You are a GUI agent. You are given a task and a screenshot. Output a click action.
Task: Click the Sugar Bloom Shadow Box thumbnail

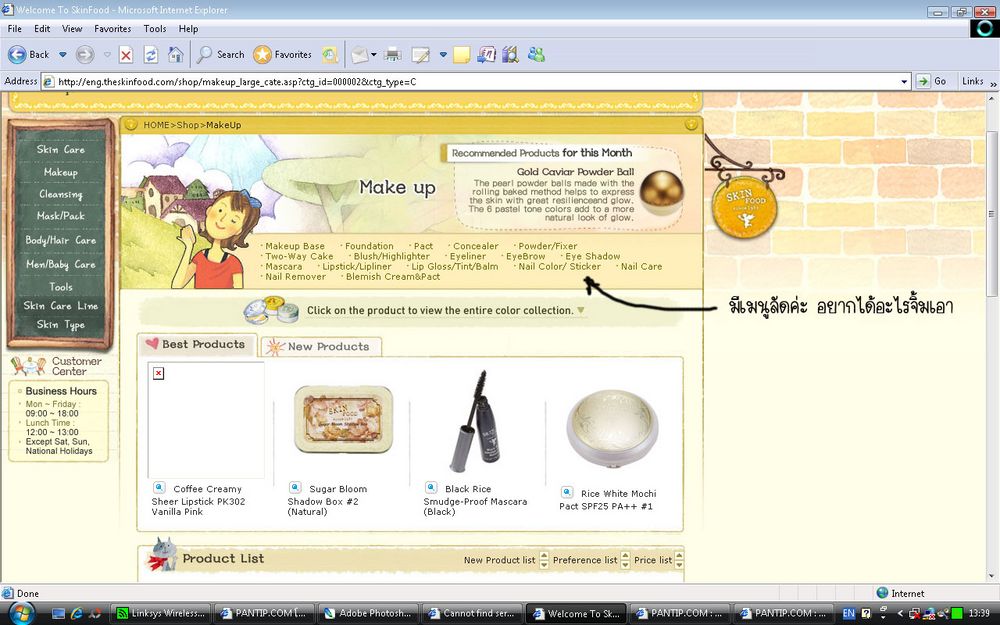click(343, 420)
